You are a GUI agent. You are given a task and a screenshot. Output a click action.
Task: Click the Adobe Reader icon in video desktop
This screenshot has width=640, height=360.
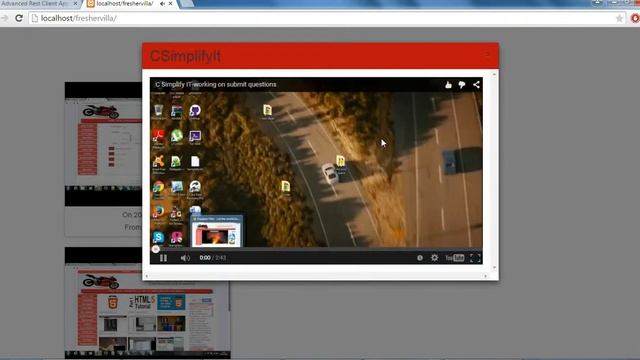158,137
